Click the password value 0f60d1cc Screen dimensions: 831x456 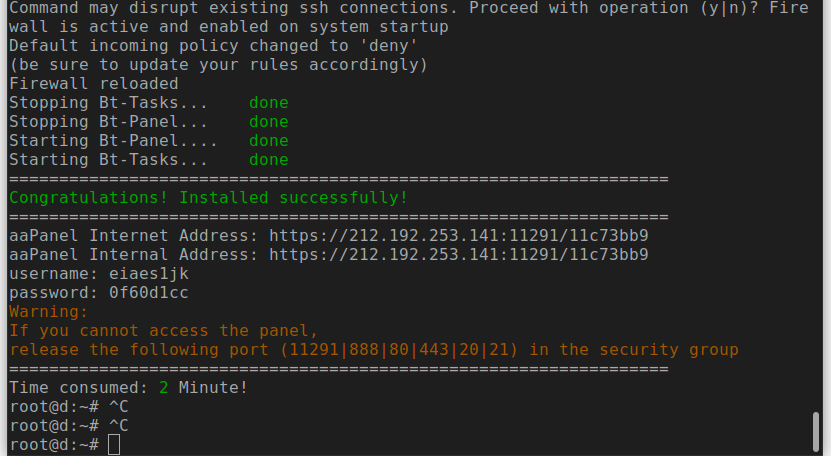click(149, 293)
